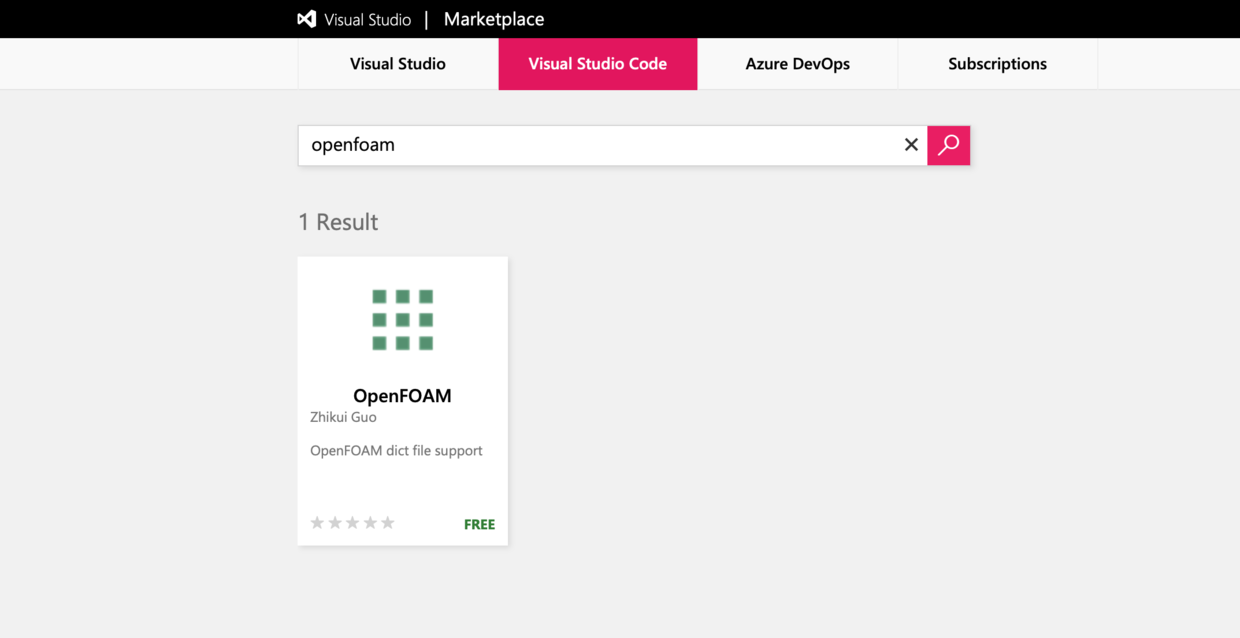Click the second star beneath the OpenFOAM card
The image size is (1240, 638).
coord(335,522)
